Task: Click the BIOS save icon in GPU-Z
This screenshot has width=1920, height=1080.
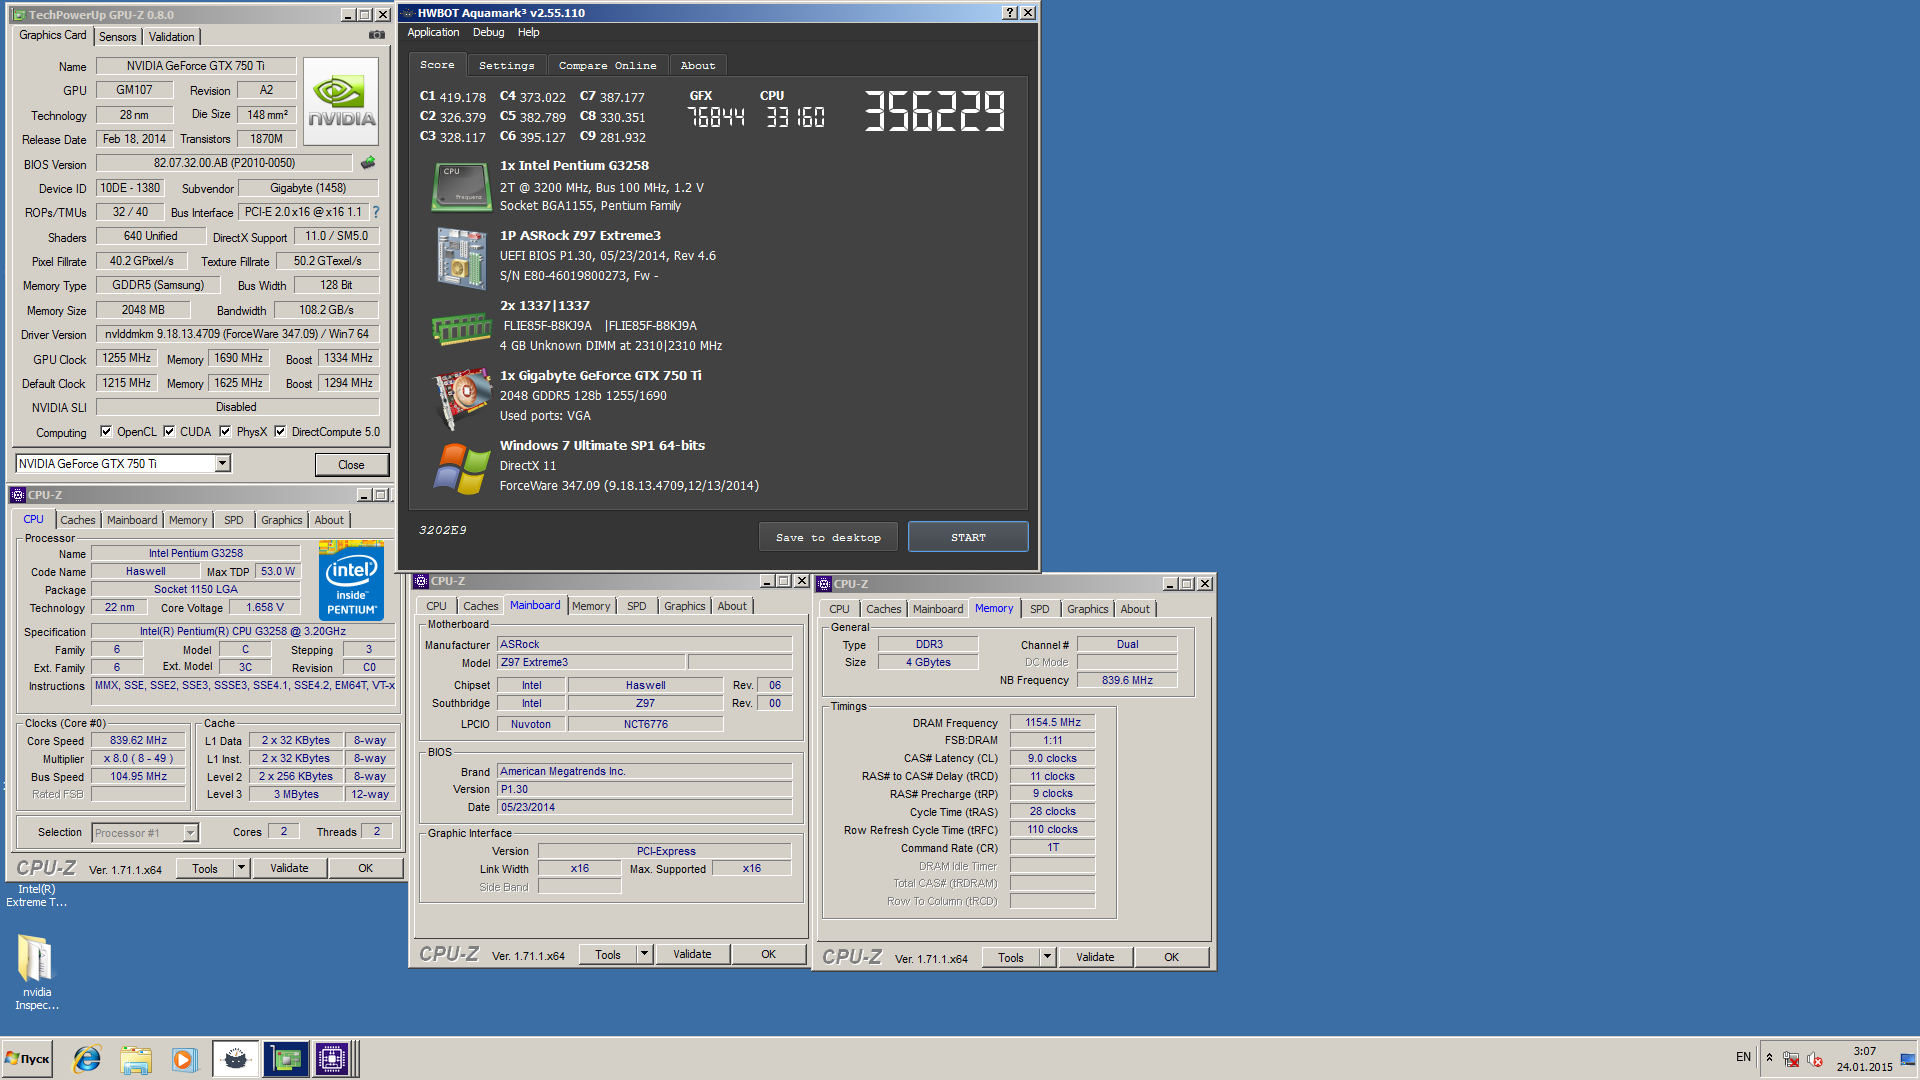Action: click(368, 163)
